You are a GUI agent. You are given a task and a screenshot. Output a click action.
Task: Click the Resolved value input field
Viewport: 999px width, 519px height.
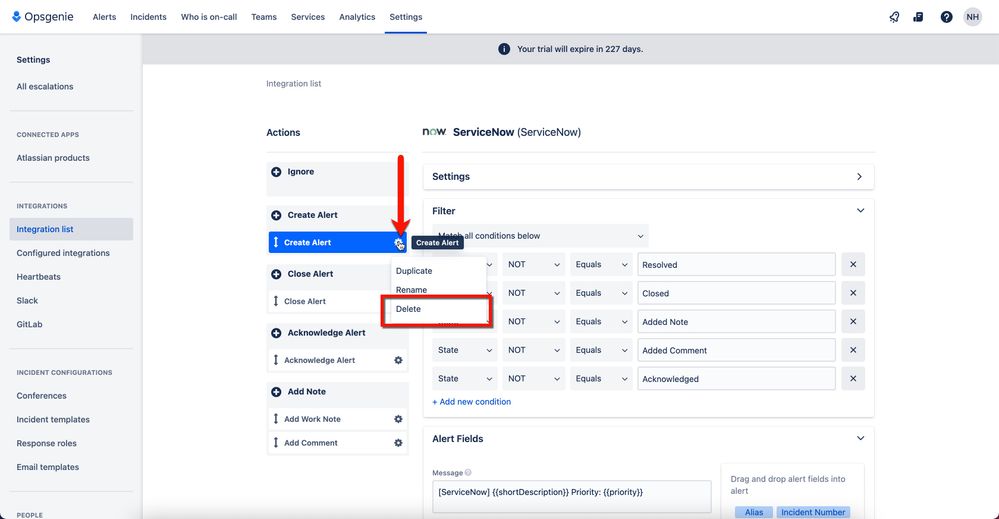click(736, 264)
